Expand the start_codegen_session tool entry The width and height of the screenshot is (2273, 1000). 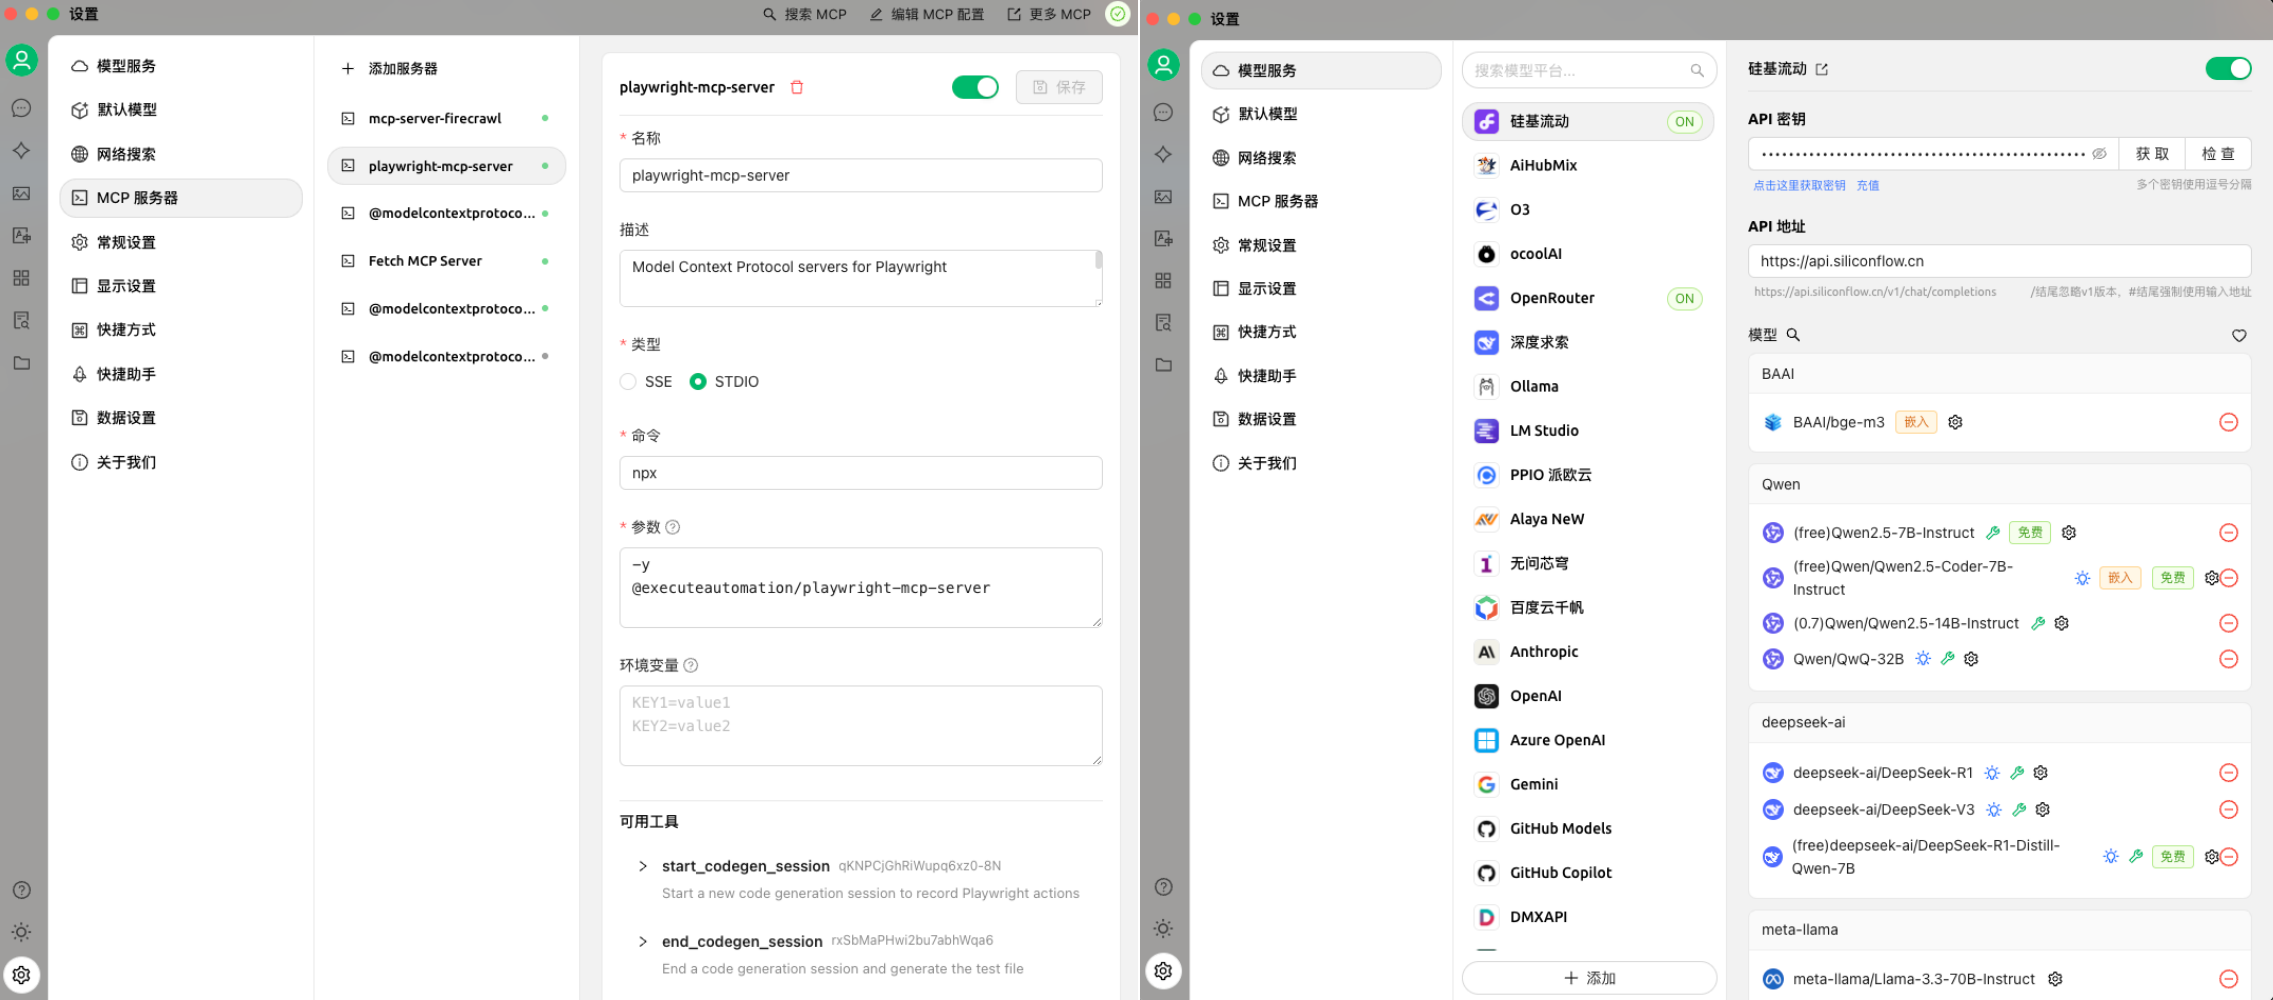pyautogui.click(x=643, y=866)
